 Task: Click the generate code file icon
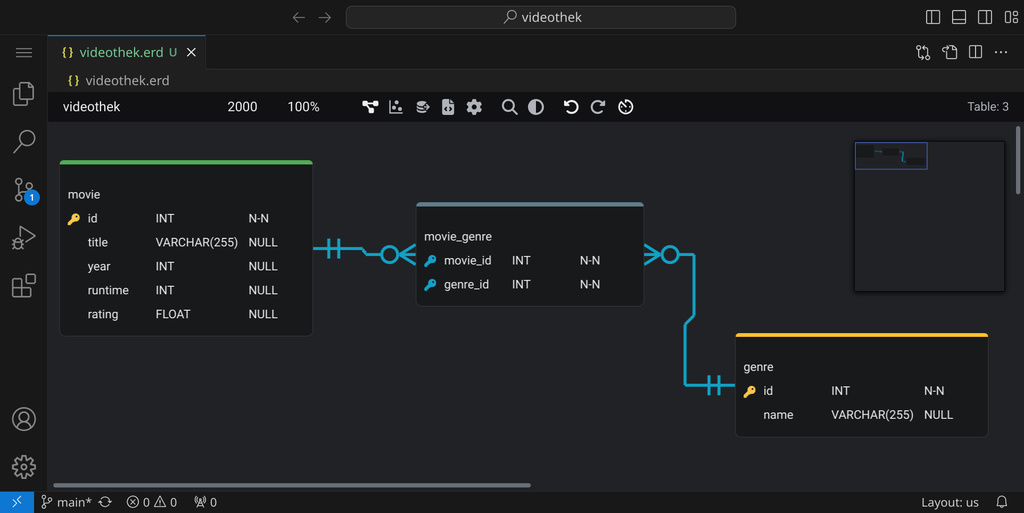pos(448,107)
